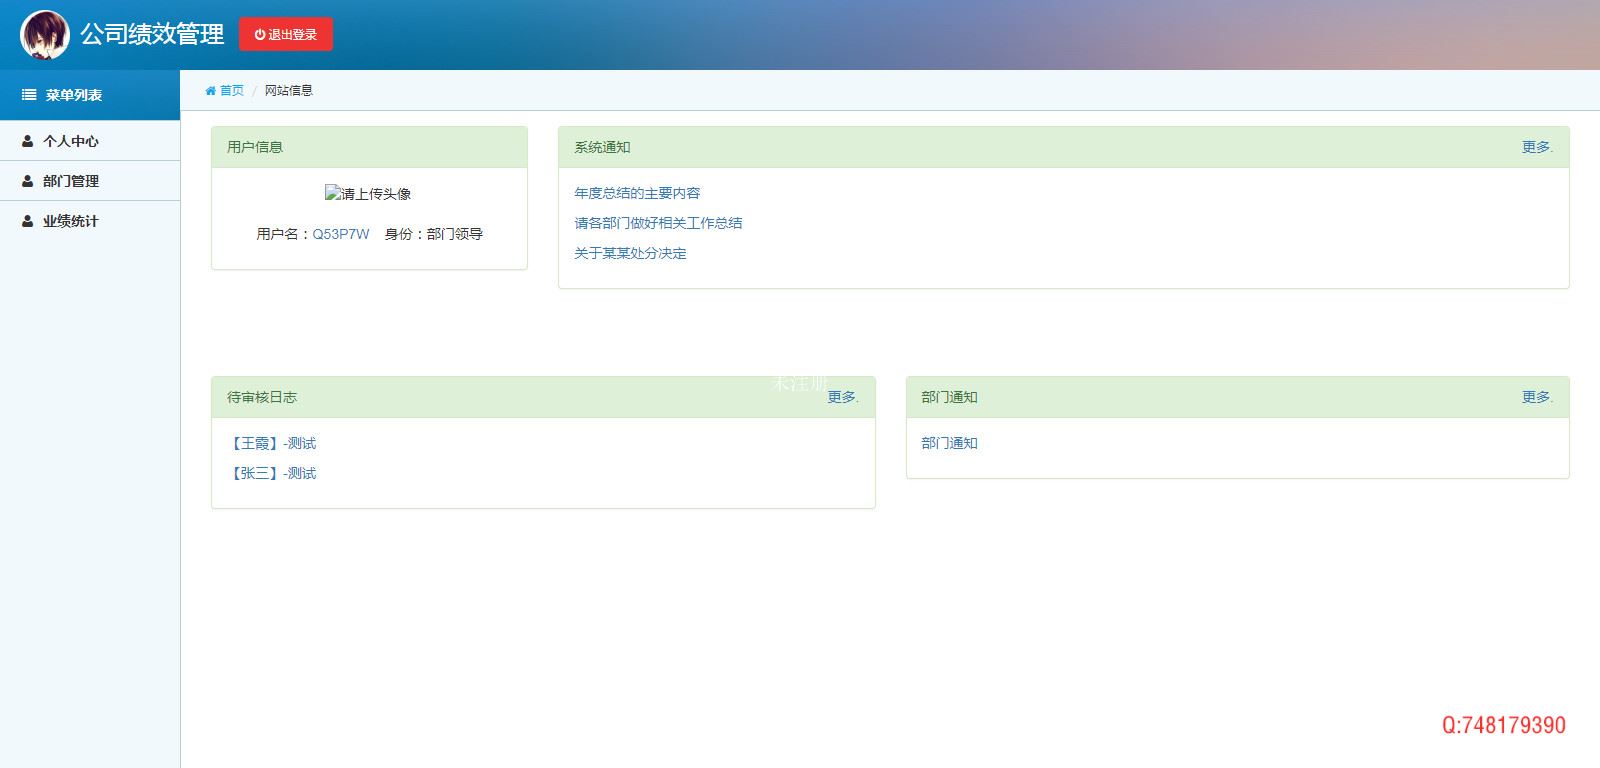Click the 网站信息 breadcrumb text
Screen dimensions: 1600x768
coord(289,90)
